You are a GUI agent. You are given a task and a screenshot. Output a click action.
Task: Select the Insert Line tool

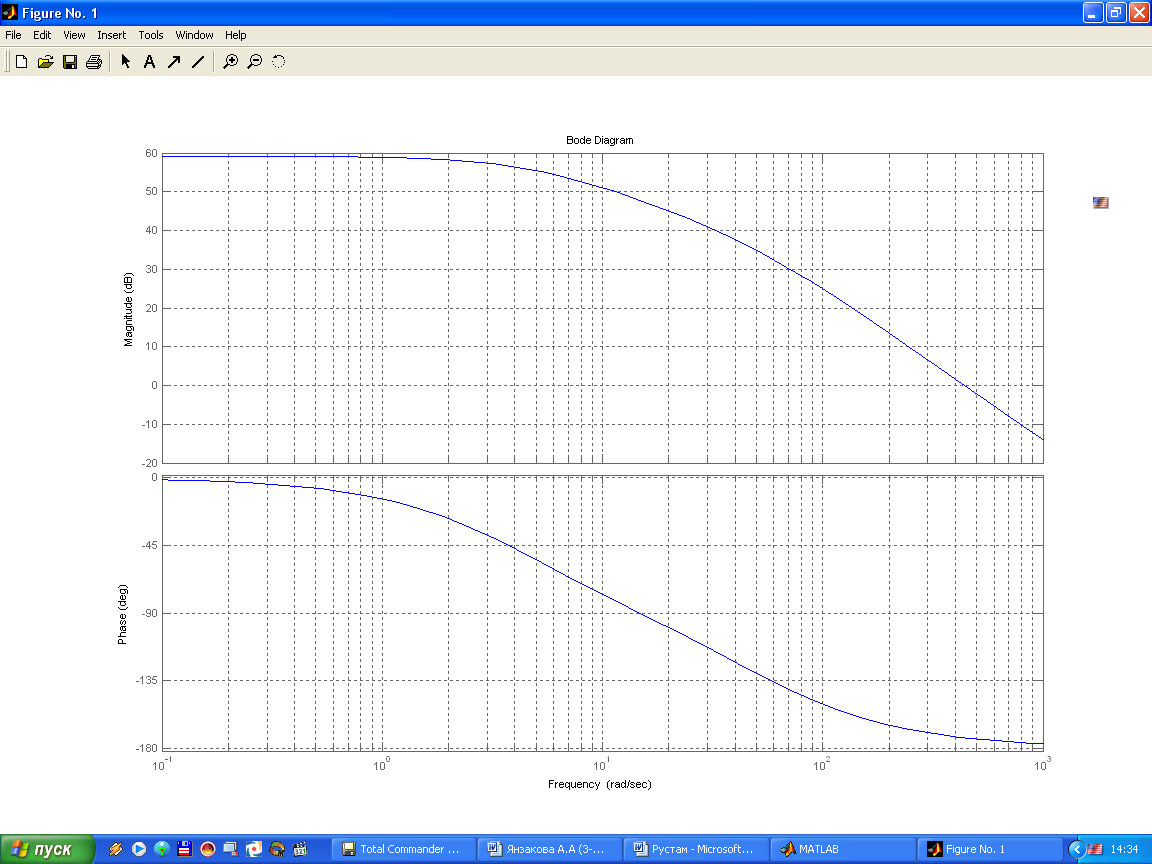(x=198, y=62)
